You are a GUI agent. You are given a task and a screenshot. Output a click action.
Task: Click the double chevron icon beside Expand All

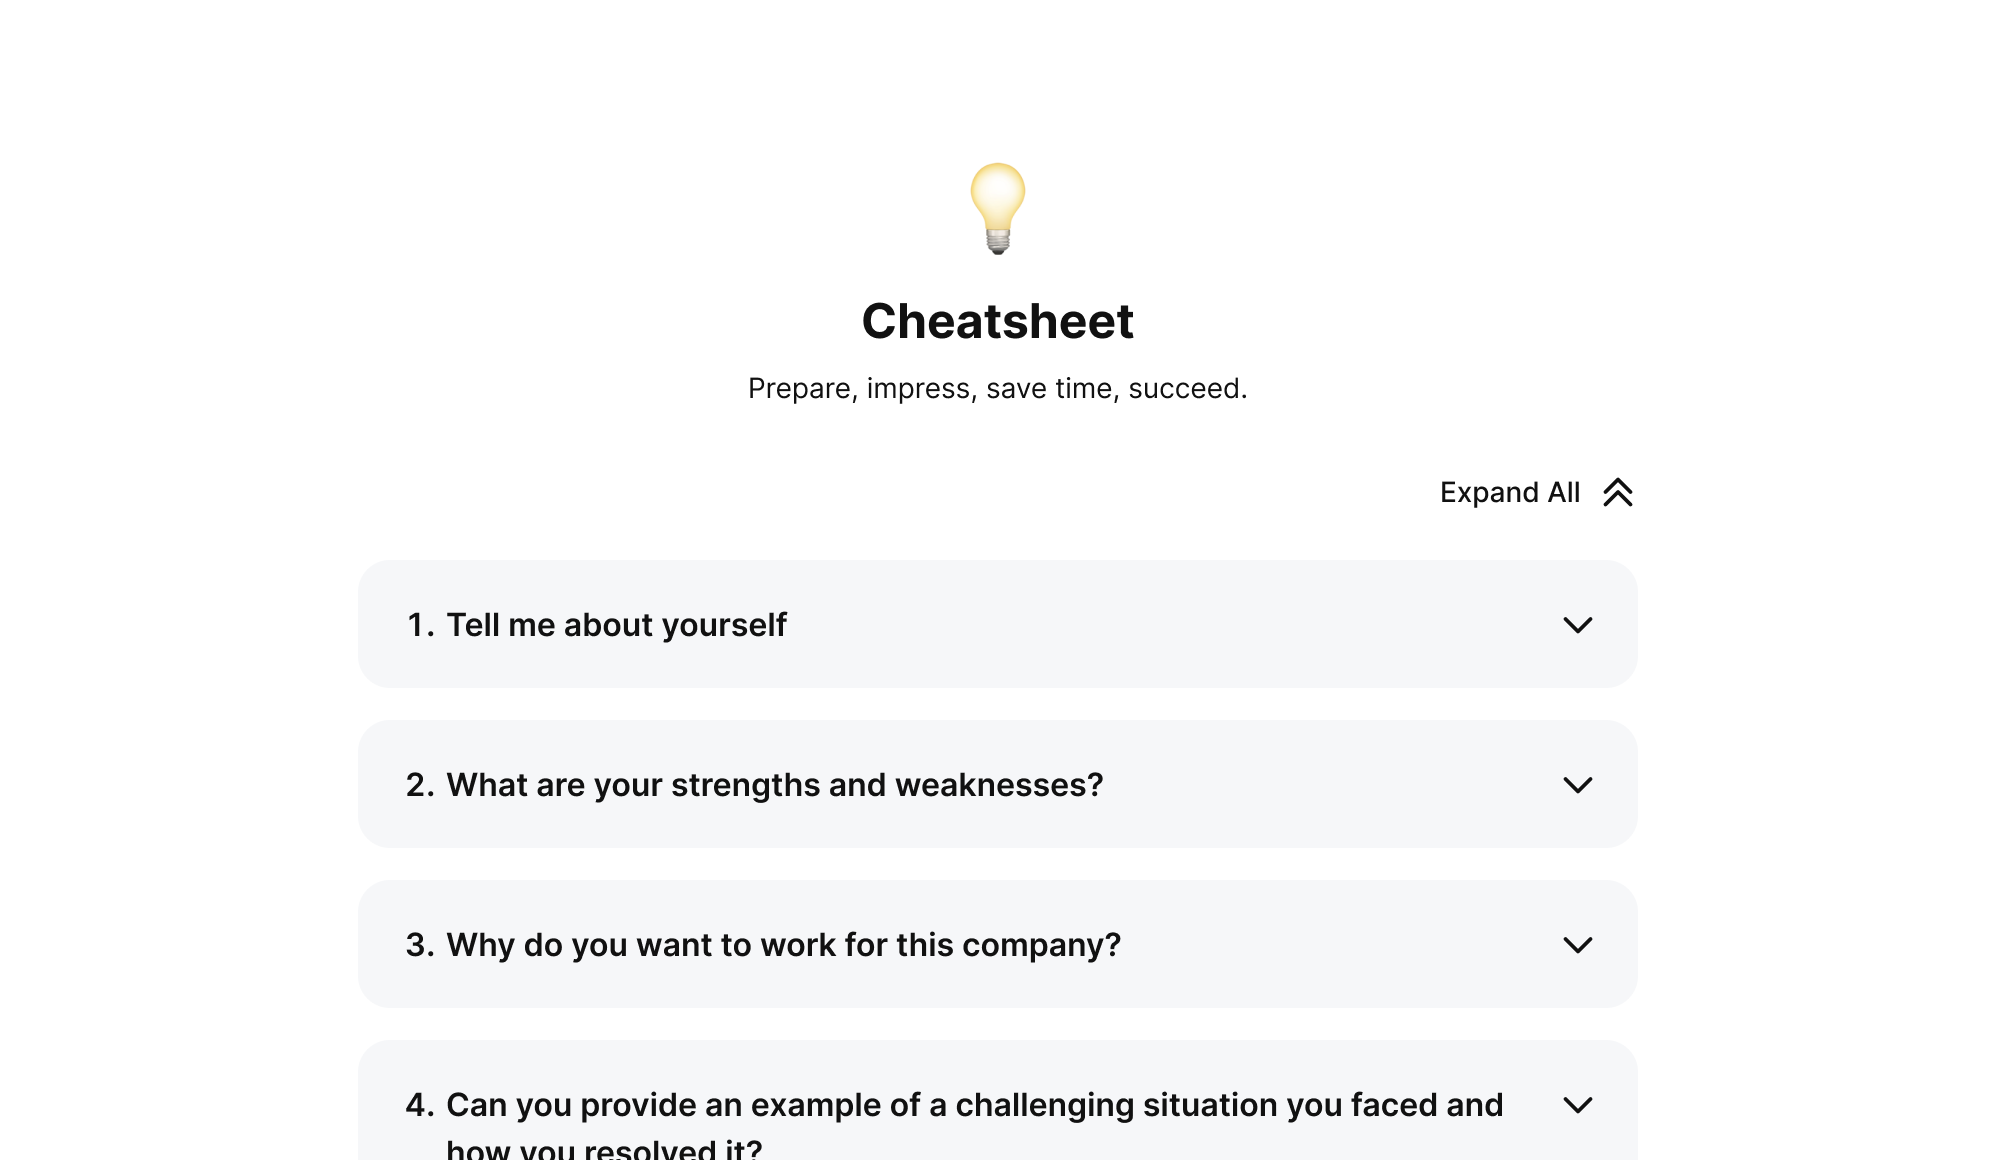[x=1617, y=492]
